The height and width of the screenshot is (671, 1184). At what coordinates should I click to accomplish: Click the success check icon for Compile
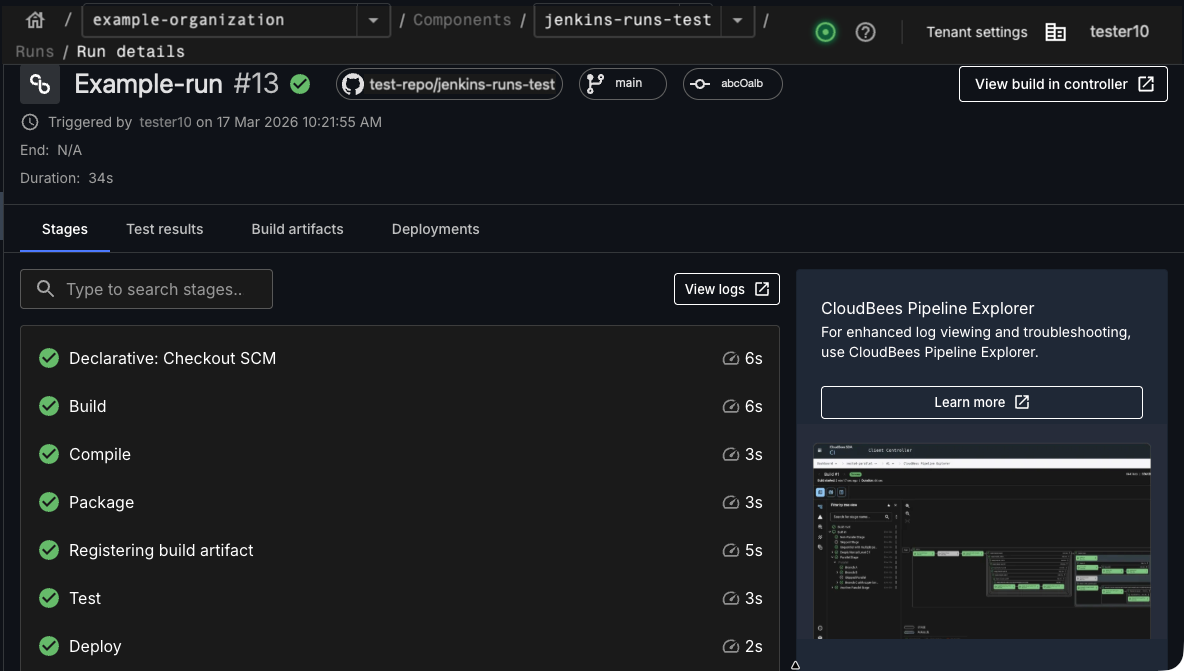point(49,454)
